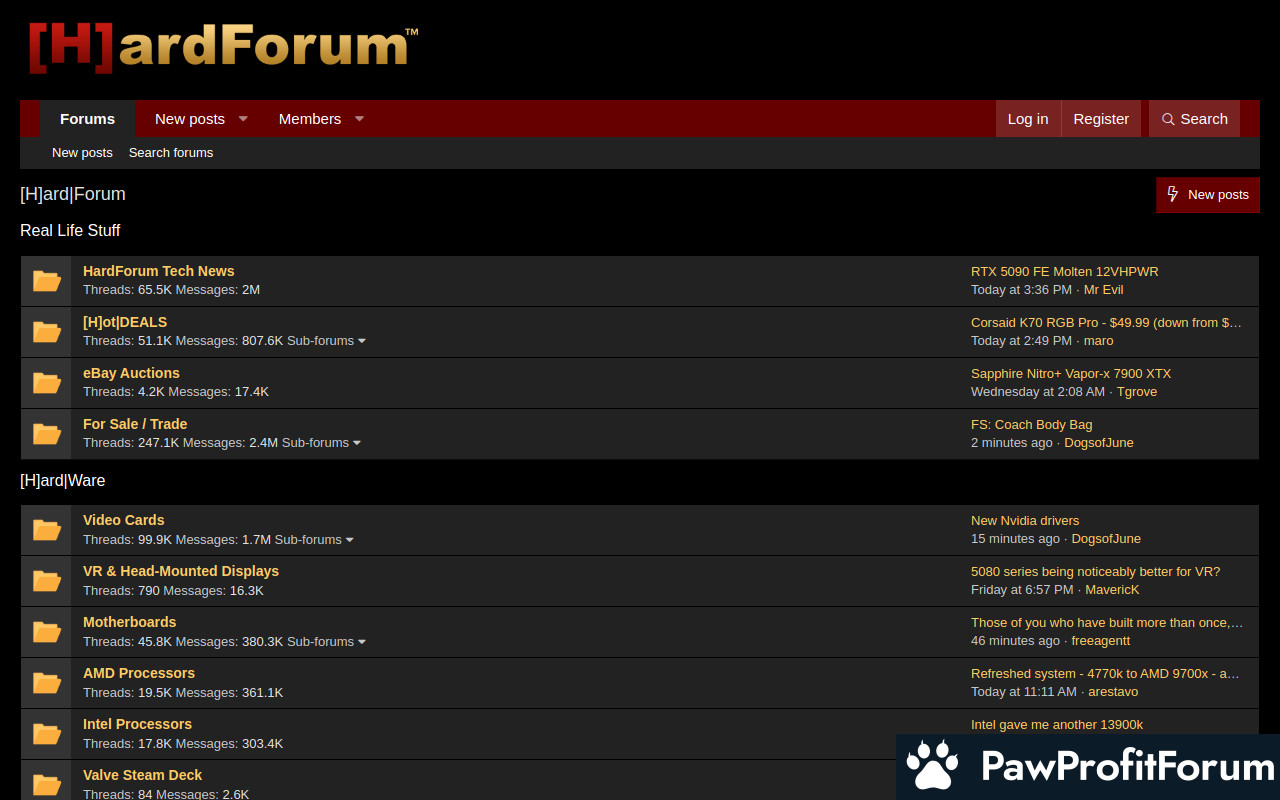1280x800 pixels.
Task: View user MavericK's profile
Action: [1112, 590]
